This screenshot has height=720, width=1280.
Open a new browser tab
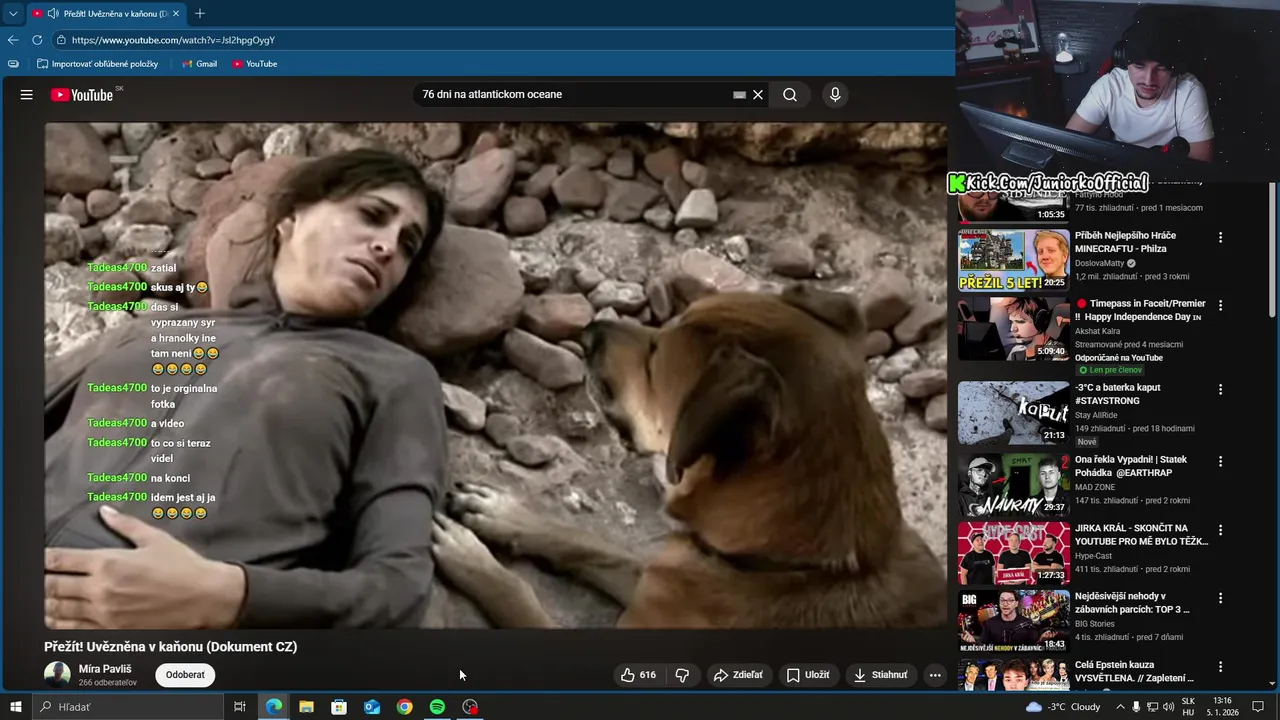(x=200, y=14)
